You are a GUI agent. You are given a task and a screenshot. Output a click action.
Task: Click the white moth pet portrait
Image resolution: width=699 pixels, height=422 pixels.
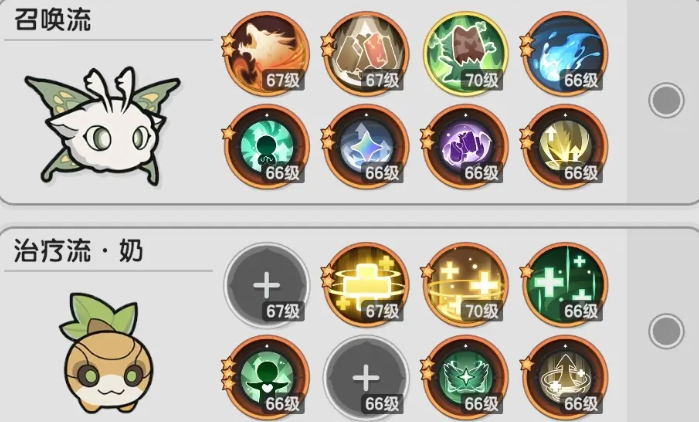pyautogui.click(x=103, y=126)
